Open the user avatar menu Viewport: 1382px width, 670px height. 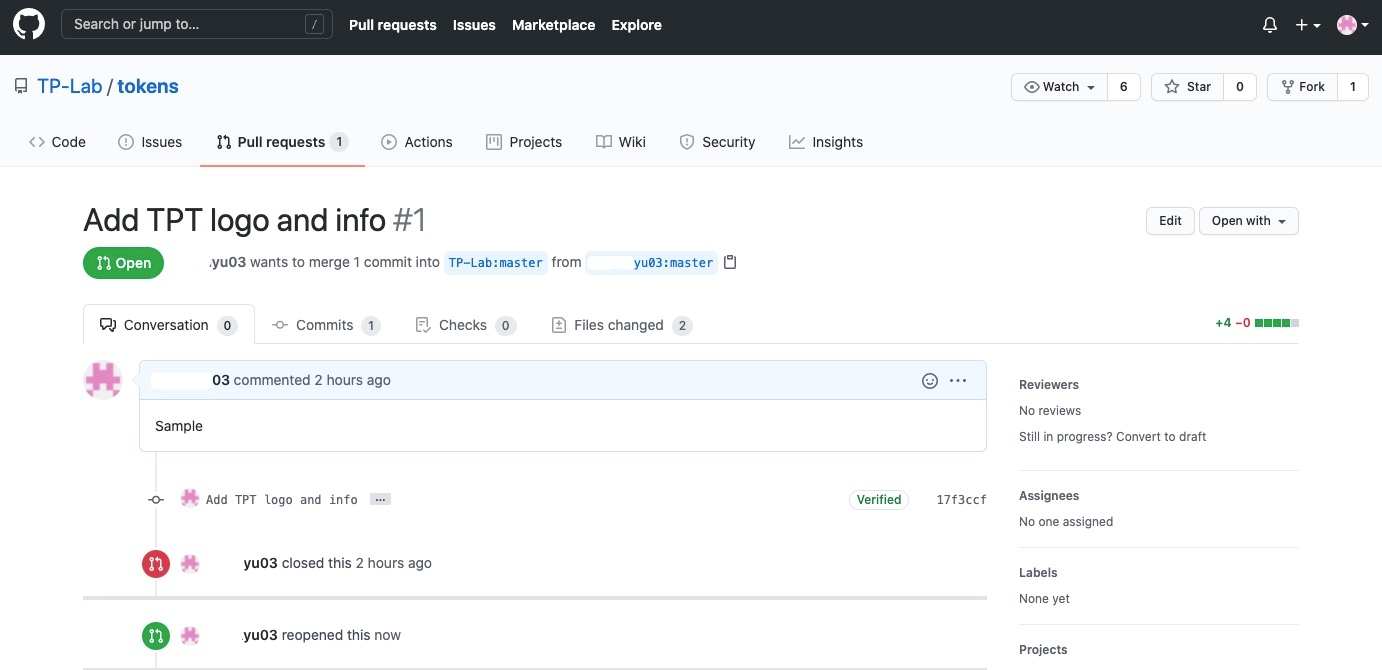pos(1352,25)
